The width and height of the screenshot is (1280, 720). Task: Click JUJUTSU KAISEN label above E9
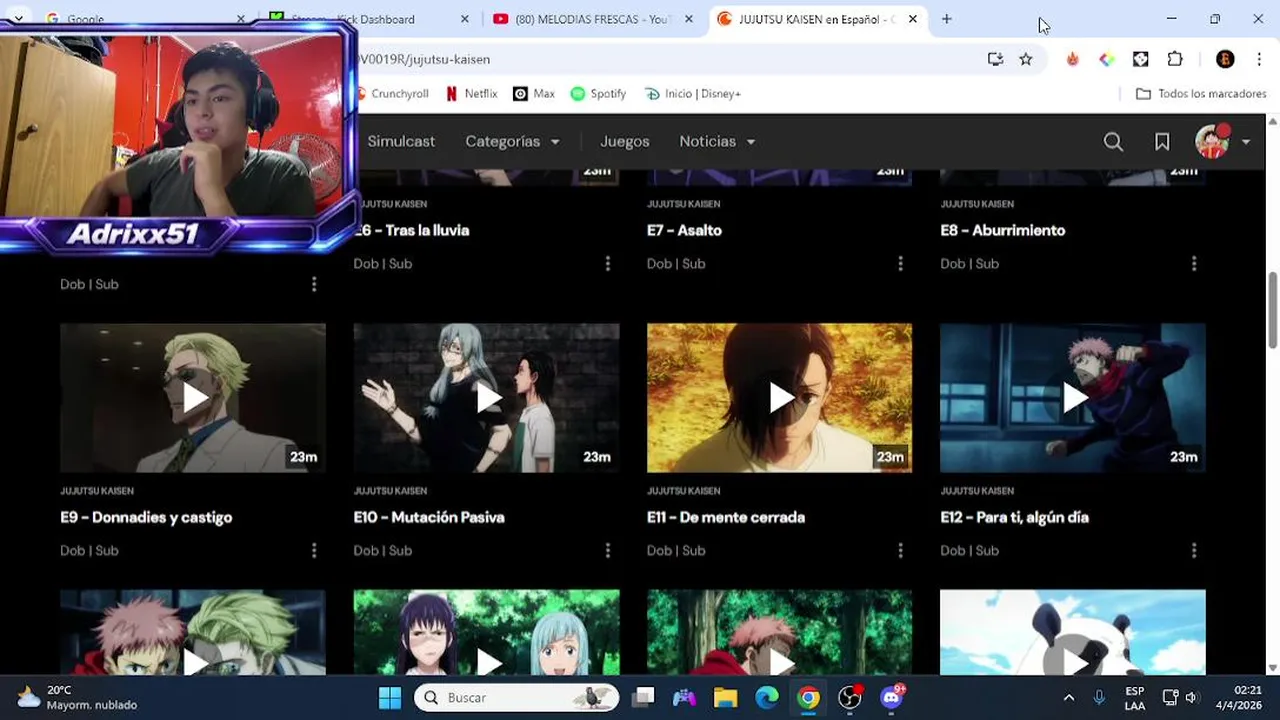click(97, 491)
